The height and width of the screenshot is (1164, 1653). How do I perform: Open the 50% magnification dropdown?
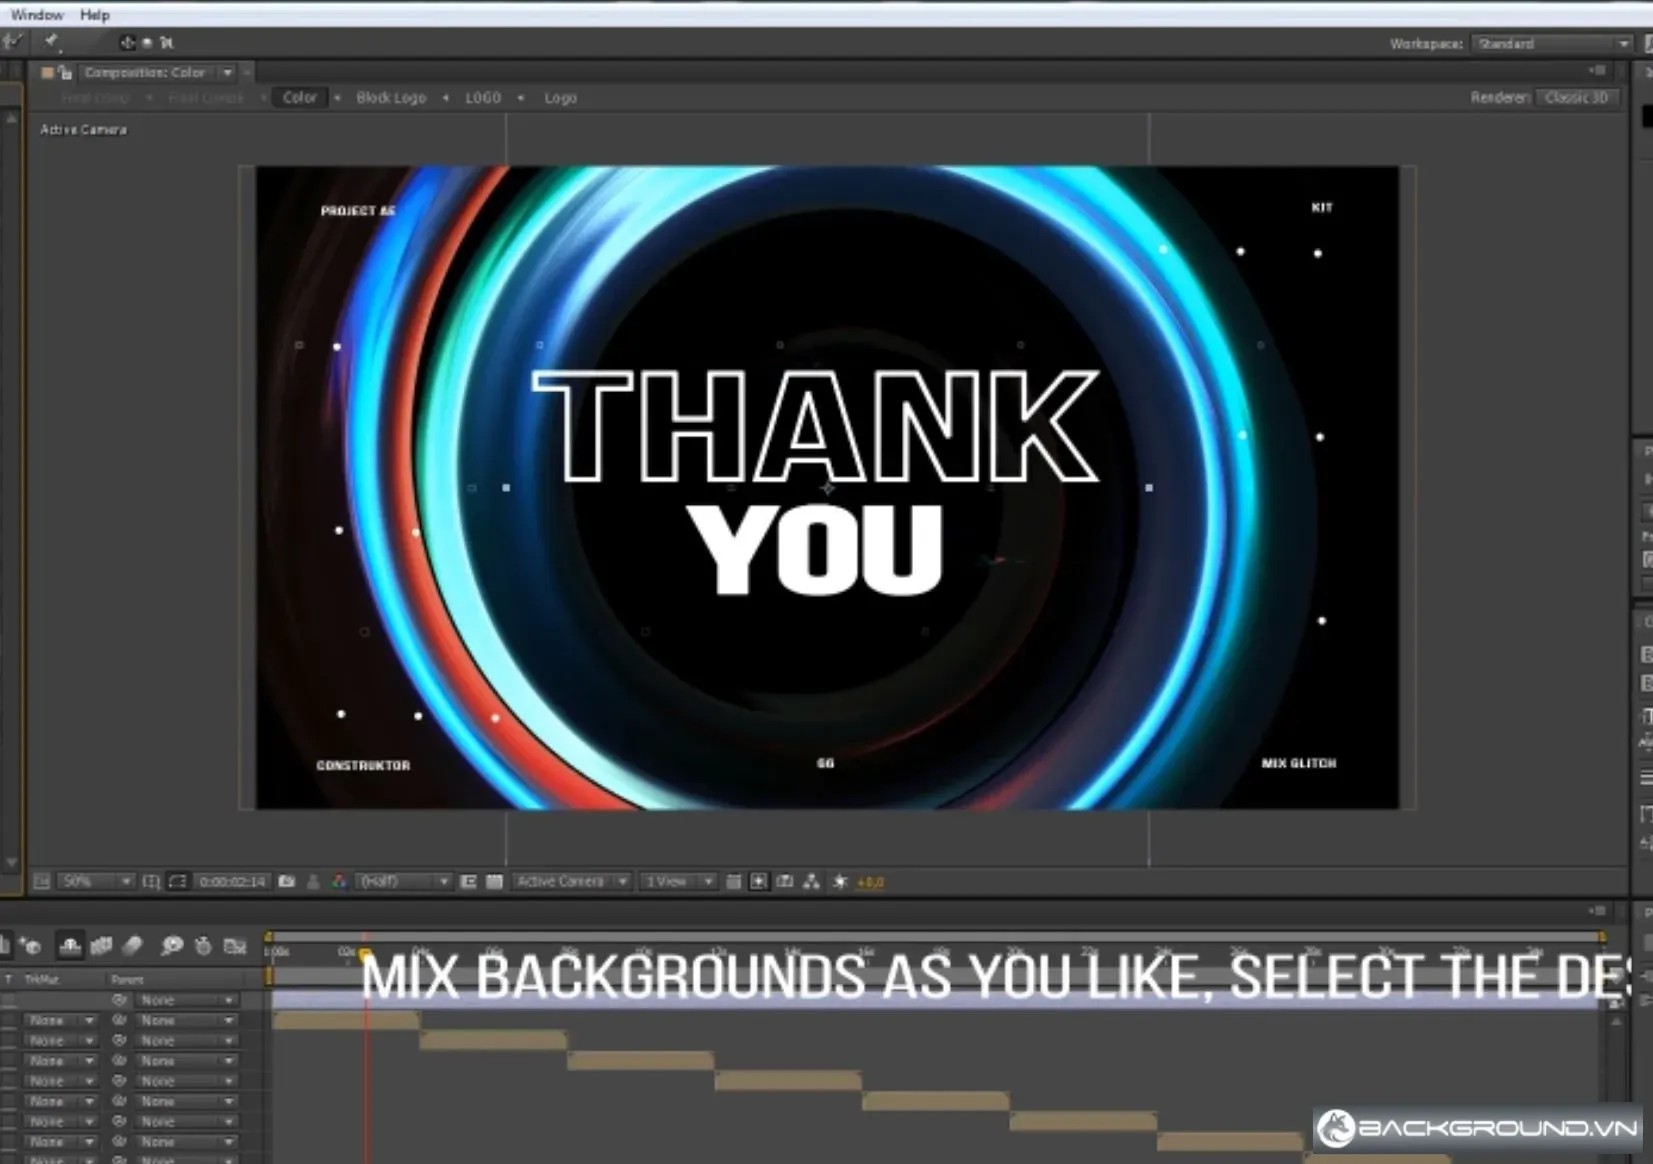point(96,882)
